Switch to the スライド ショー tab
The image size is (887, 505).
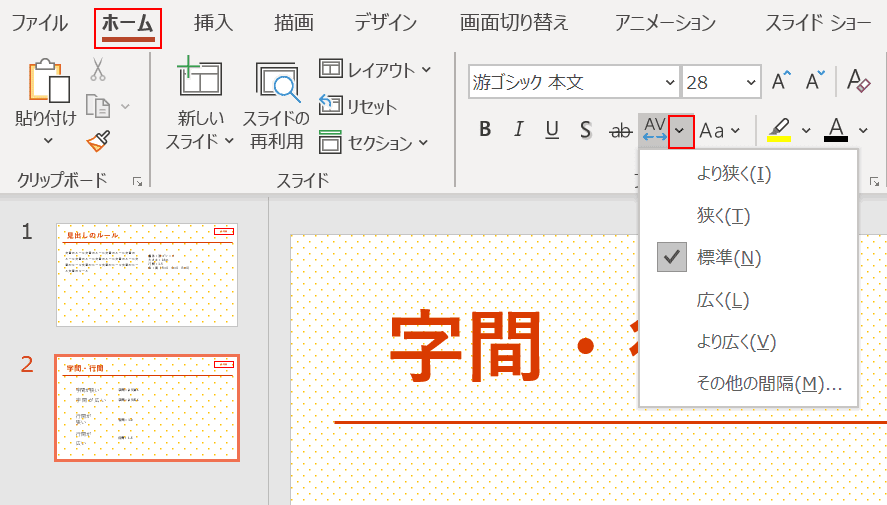(818, 23)
